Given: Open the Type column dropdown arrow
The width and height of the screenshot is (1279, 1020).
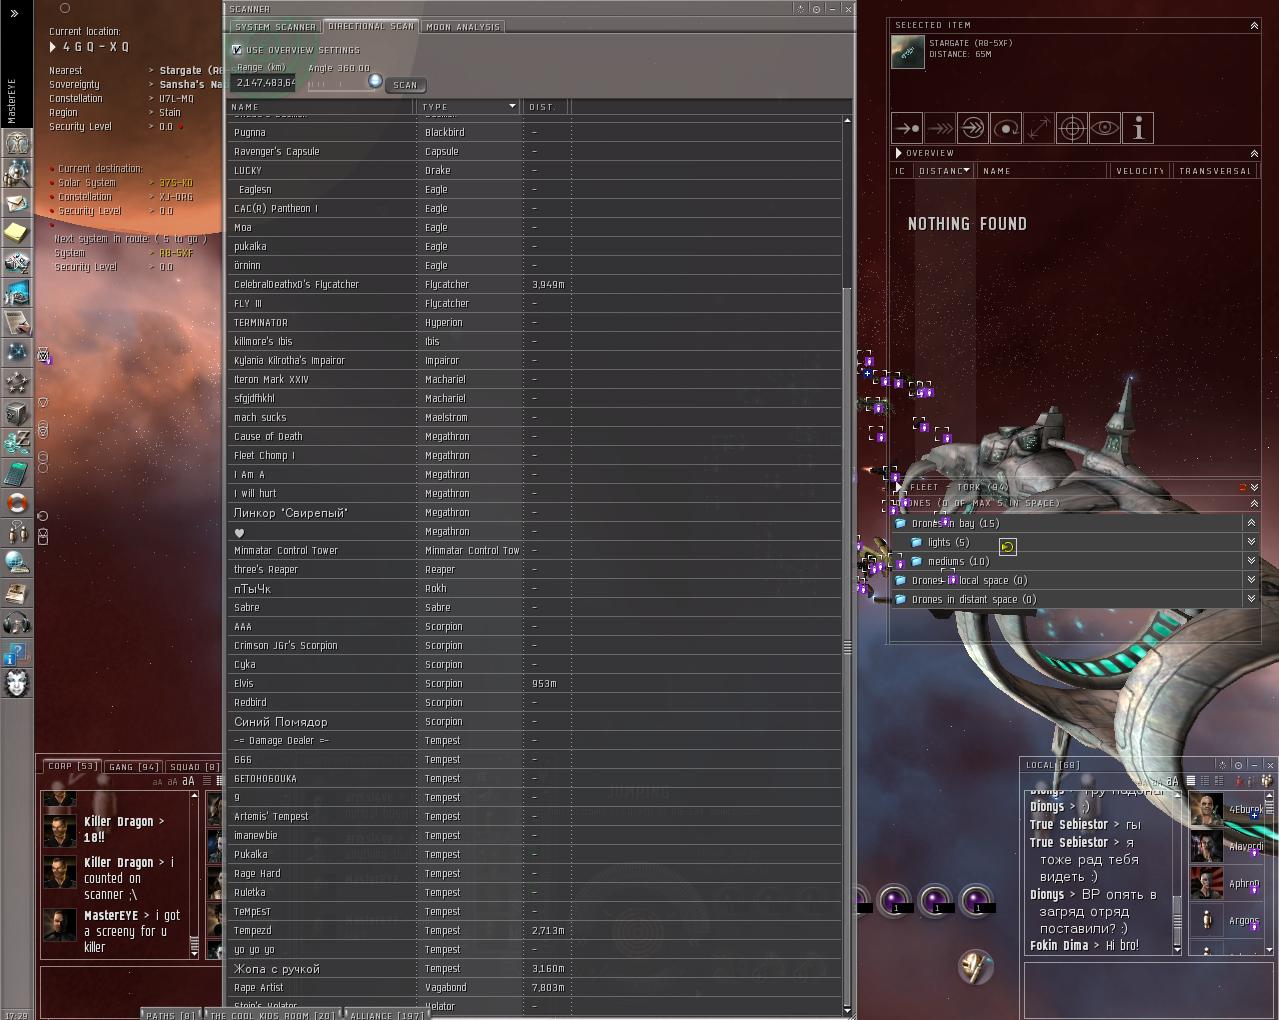Looking at the screenshot, I should [512, 106].
